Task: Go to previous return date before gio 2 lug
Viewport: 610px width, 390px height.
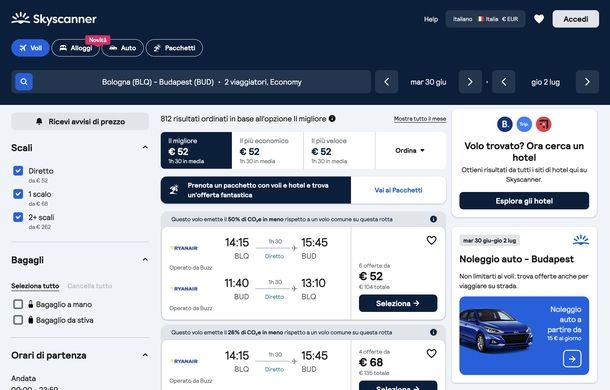Action: click(x=504, y=82)
